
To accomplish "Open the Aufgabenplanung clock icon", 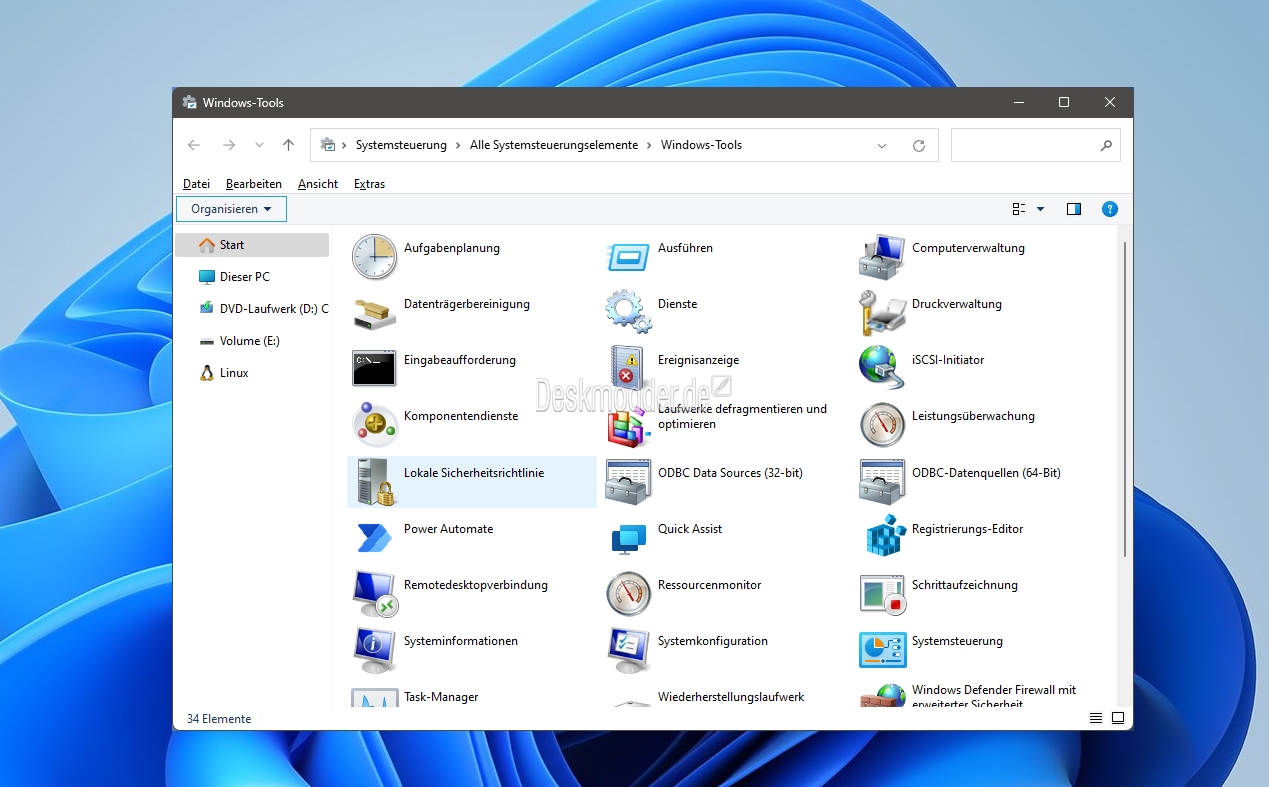I will coord(374,257).
